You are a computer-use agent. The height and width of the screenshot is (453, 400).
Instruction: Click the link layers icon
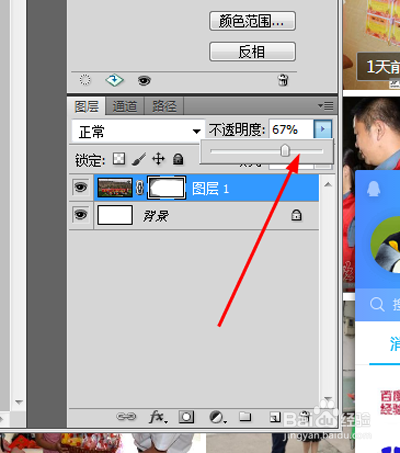[x=126, y=416]
